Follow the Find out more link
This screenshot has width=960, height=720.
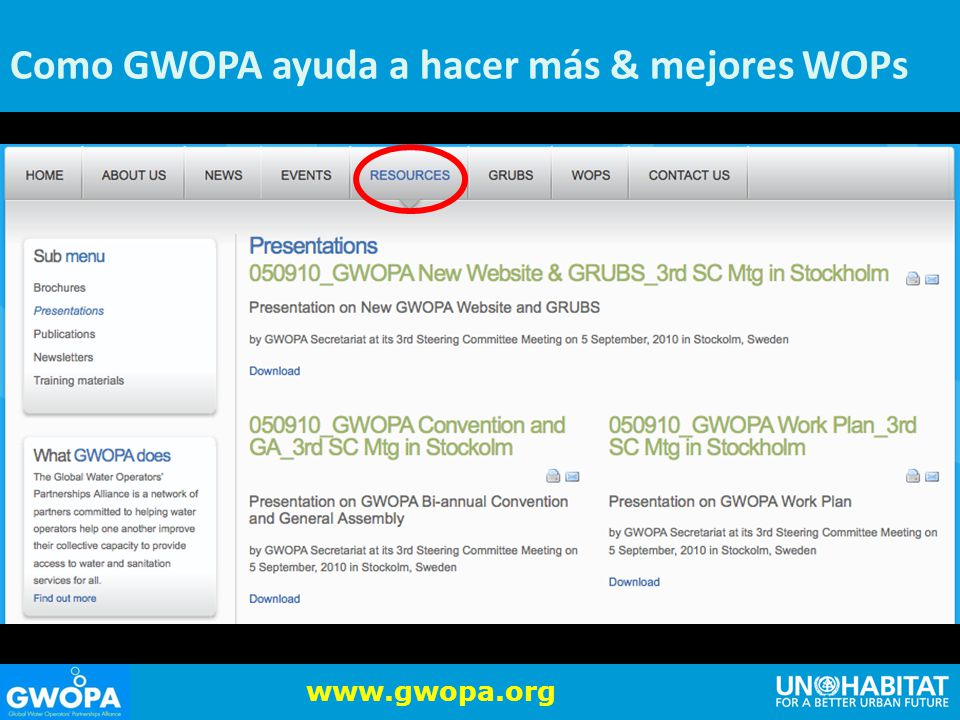[64, 598]
